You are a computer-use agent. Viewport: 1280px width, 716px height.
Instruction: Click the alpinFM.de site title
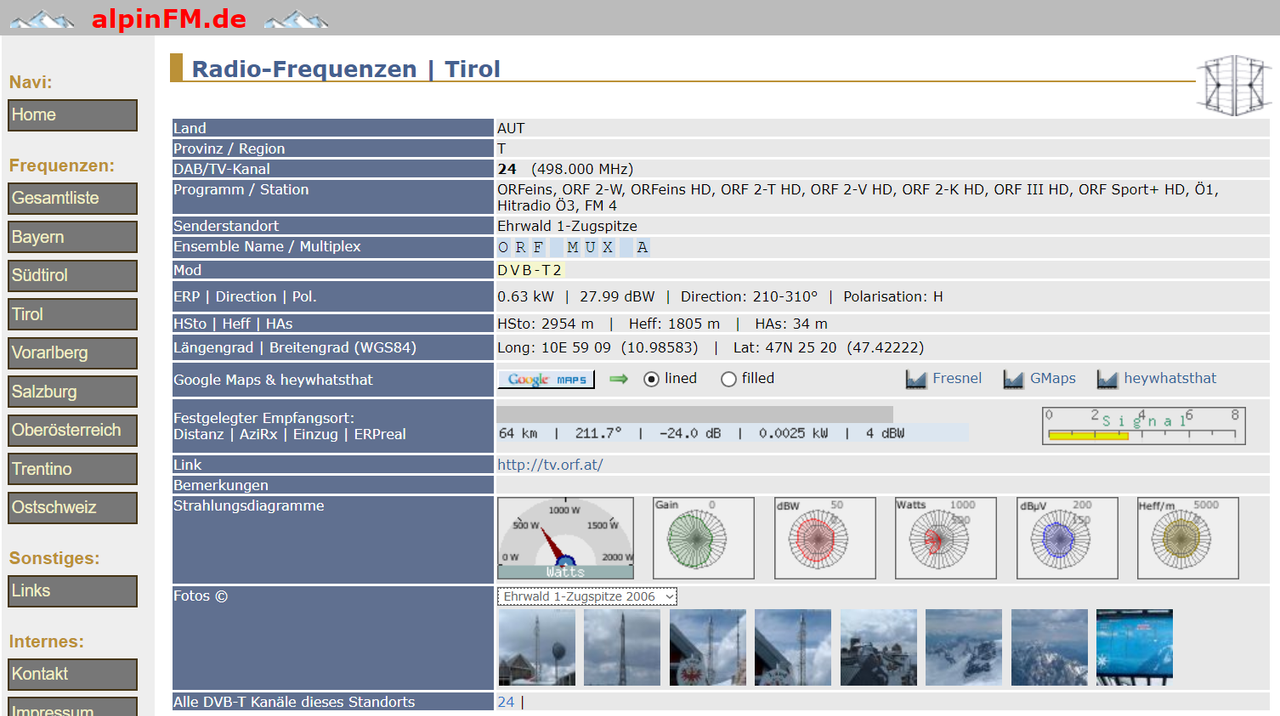(169, 18)
